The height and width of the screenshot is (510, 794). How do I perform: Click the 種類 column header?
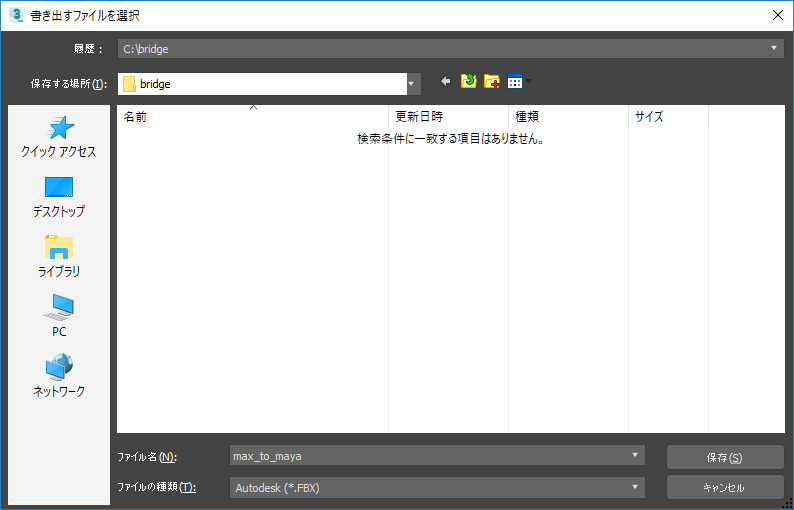(x=568, y=117)
